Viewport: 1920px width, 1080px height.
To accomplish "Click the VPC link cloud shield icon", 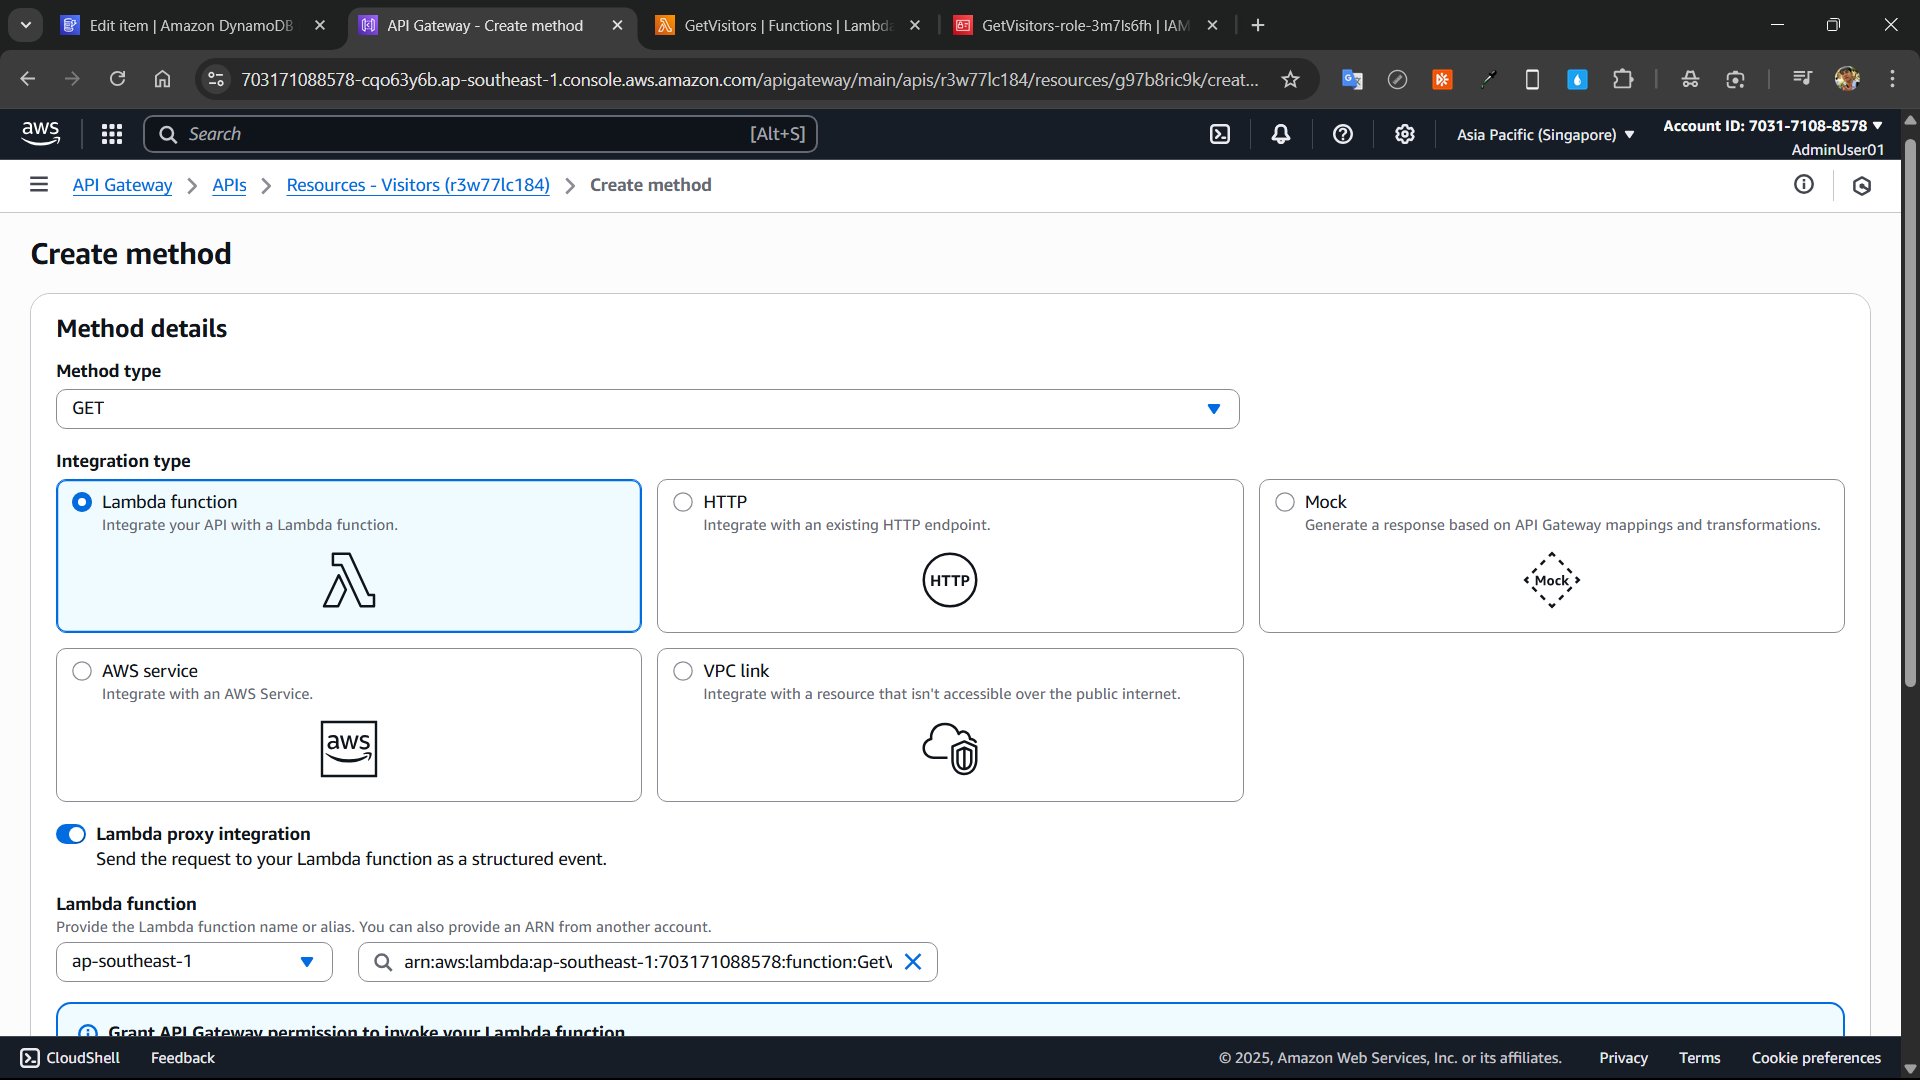I will (950, 749).
